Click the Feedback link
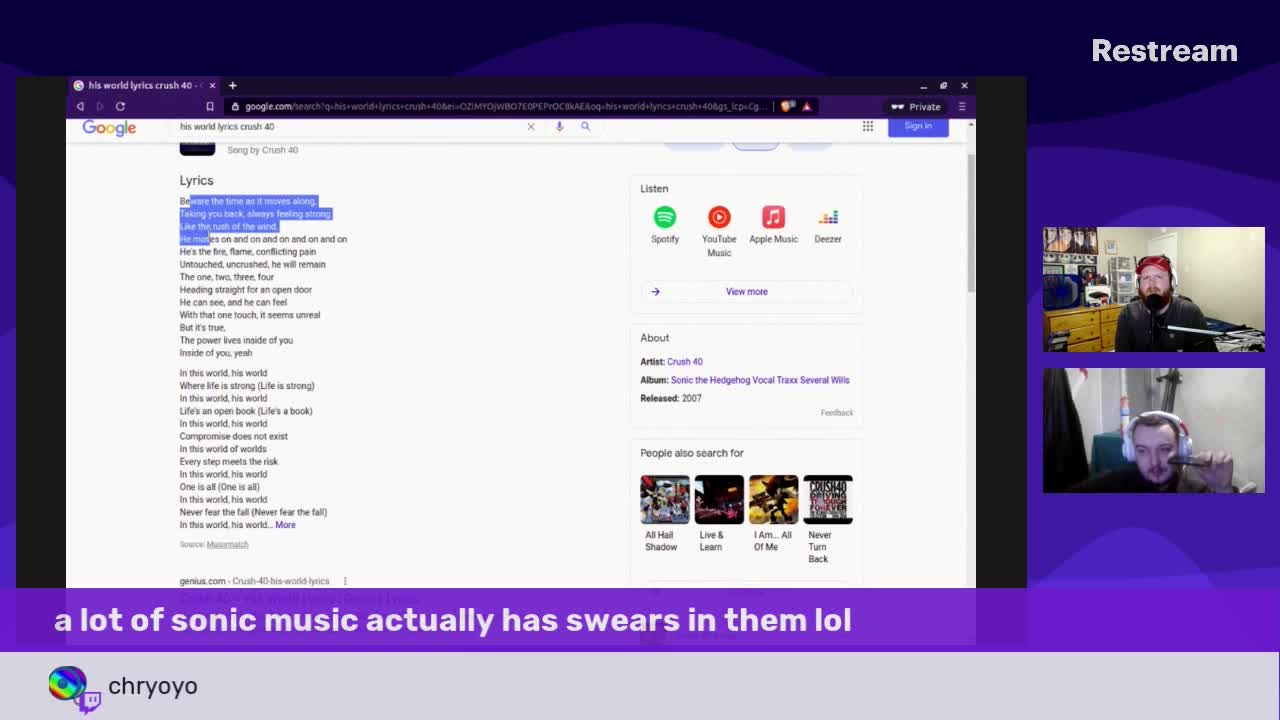 837,412
